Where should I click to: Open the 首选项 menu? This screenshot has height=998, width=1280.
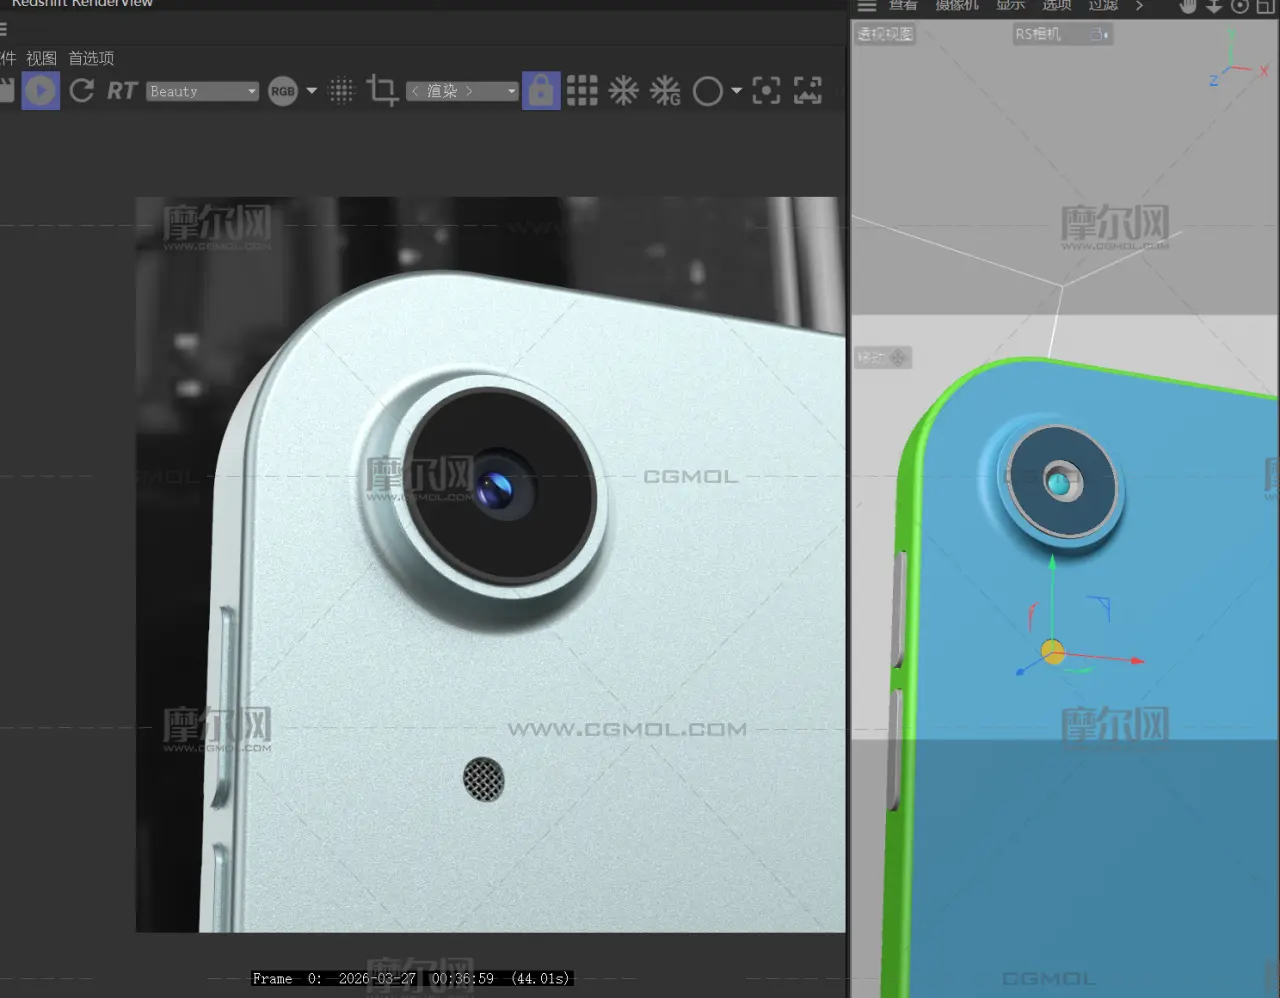click(x=91, y=58)
